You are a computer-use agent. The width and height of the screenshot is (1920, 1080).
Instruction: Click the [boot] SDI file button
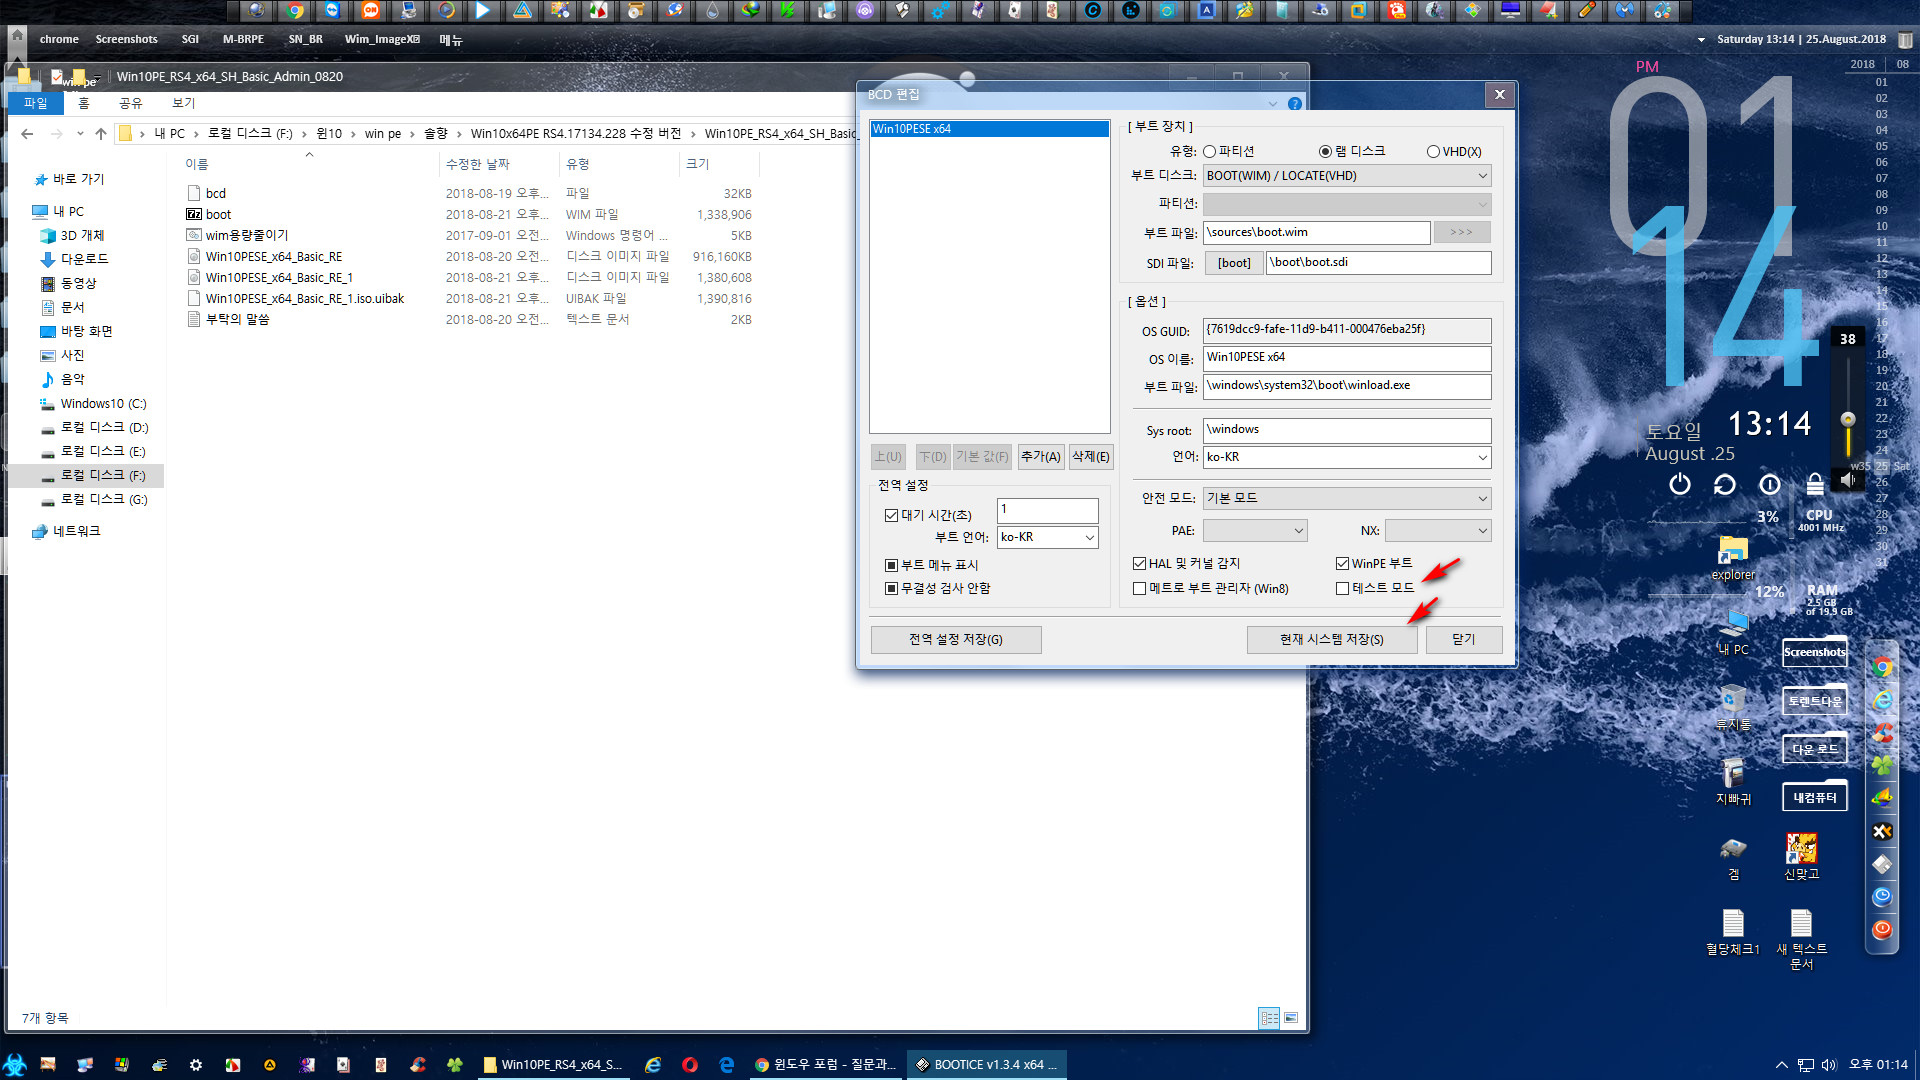click(1234, 263)
